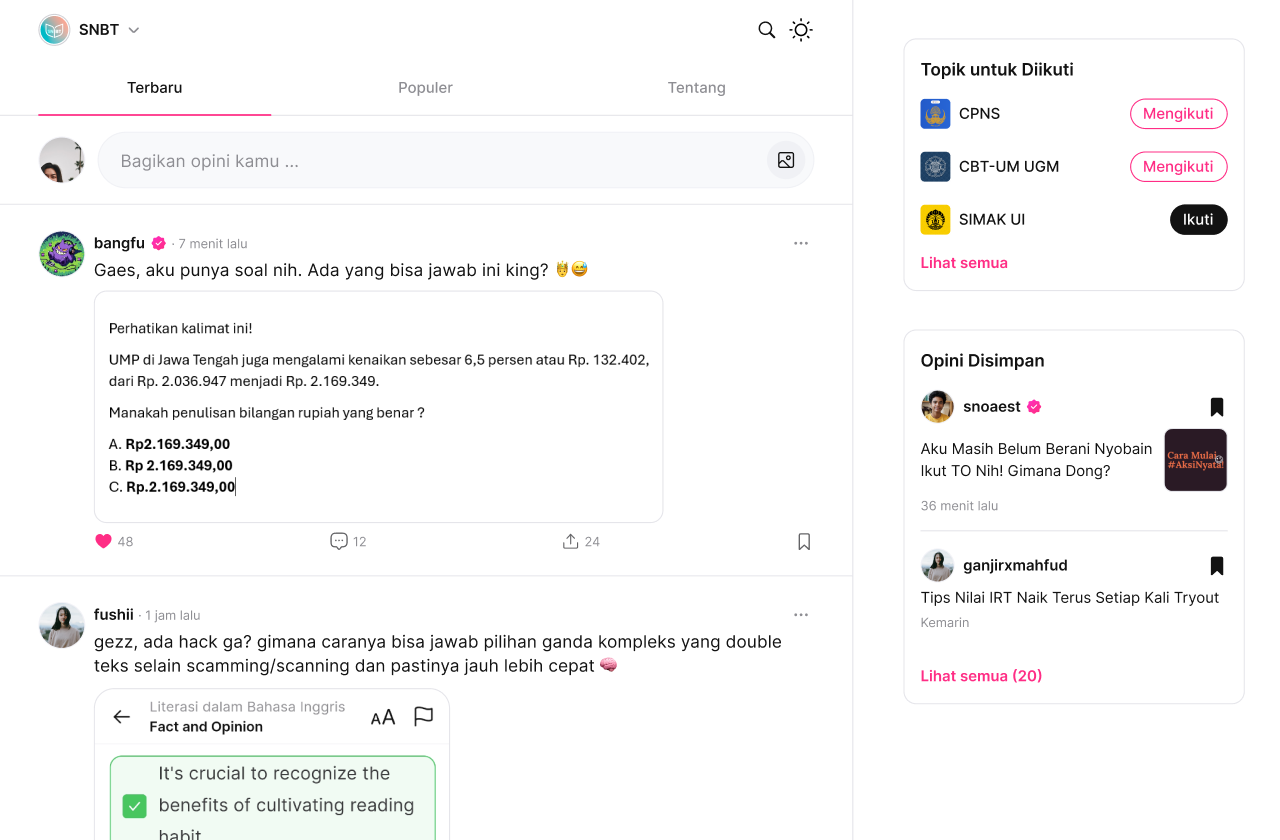Bookmark bangfu's post

tap(804, 541)
